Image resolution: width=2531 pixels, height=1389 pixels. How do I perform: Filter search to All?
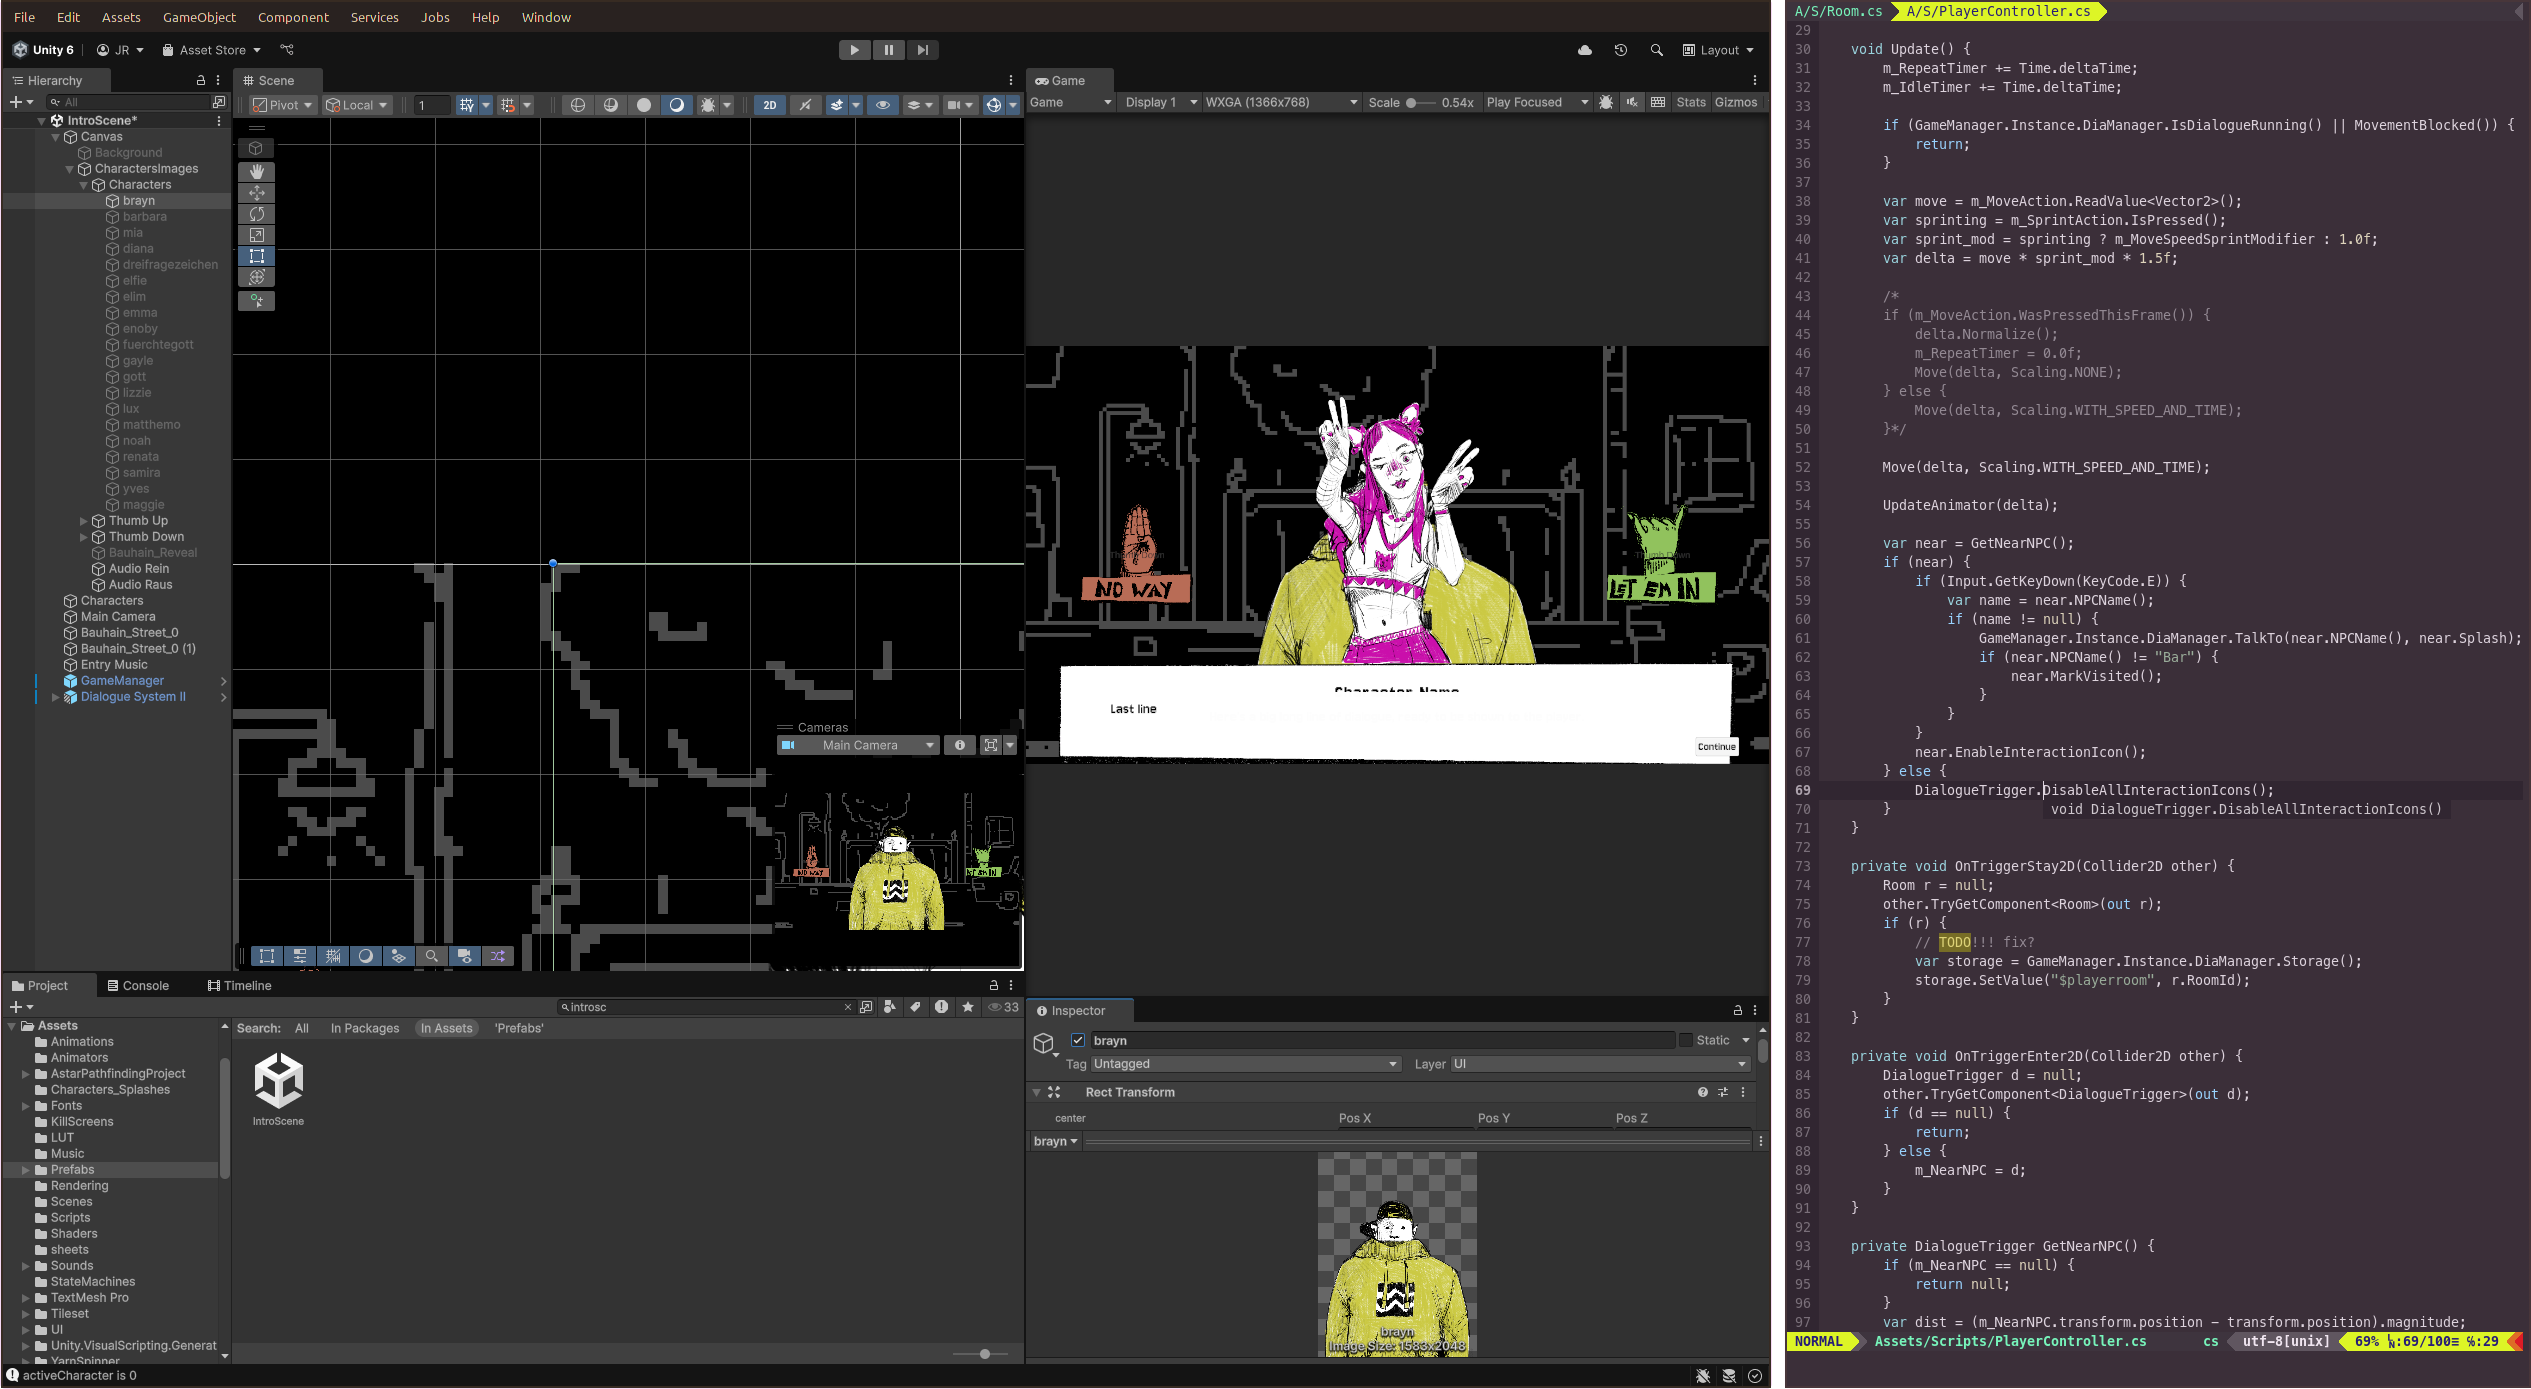tap(302, 1028)
